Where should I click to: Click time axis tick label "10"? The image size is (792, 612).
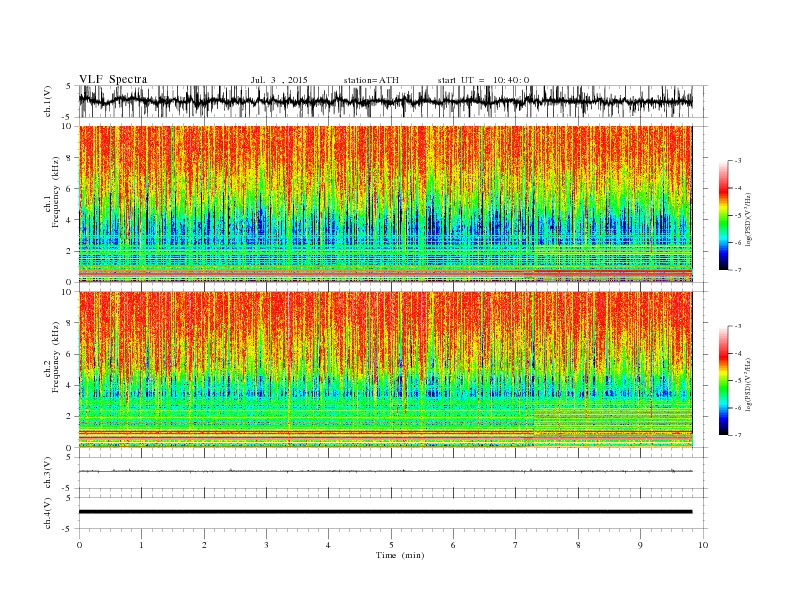(703, 545)
